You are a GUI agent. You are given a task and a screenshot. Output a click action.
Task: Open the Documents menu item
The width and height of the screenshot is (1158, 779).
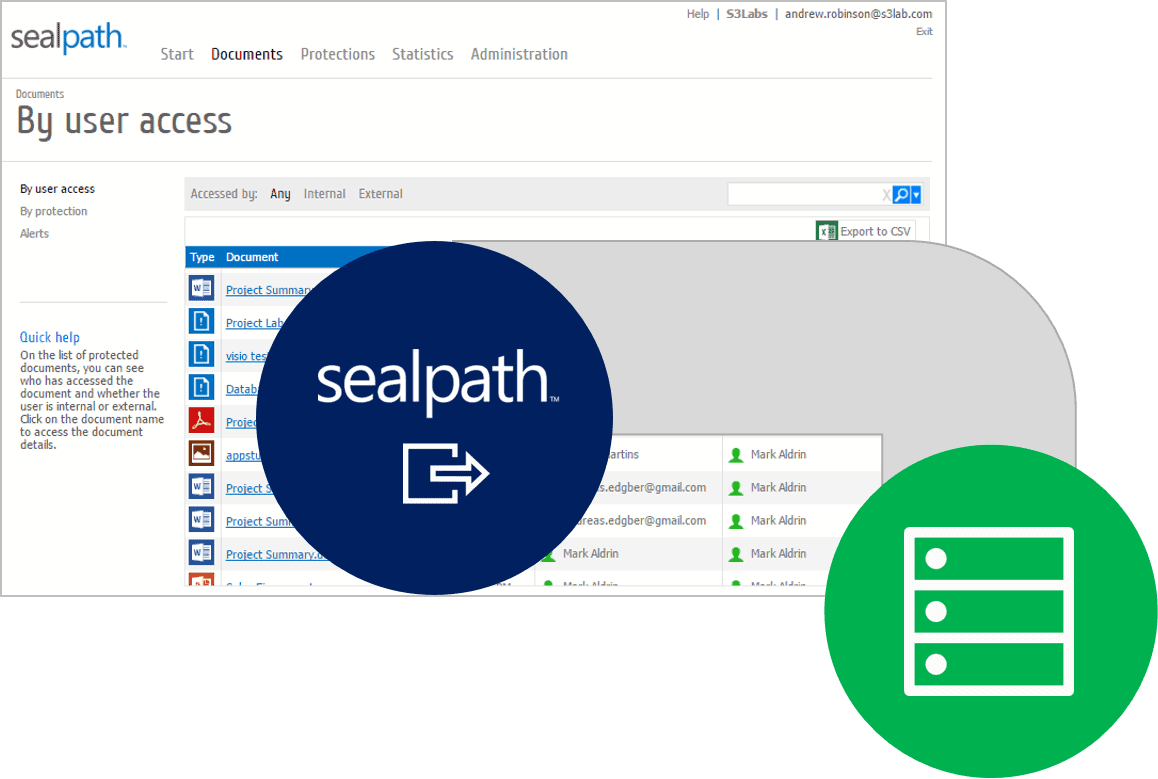click(x=247, y=54)
